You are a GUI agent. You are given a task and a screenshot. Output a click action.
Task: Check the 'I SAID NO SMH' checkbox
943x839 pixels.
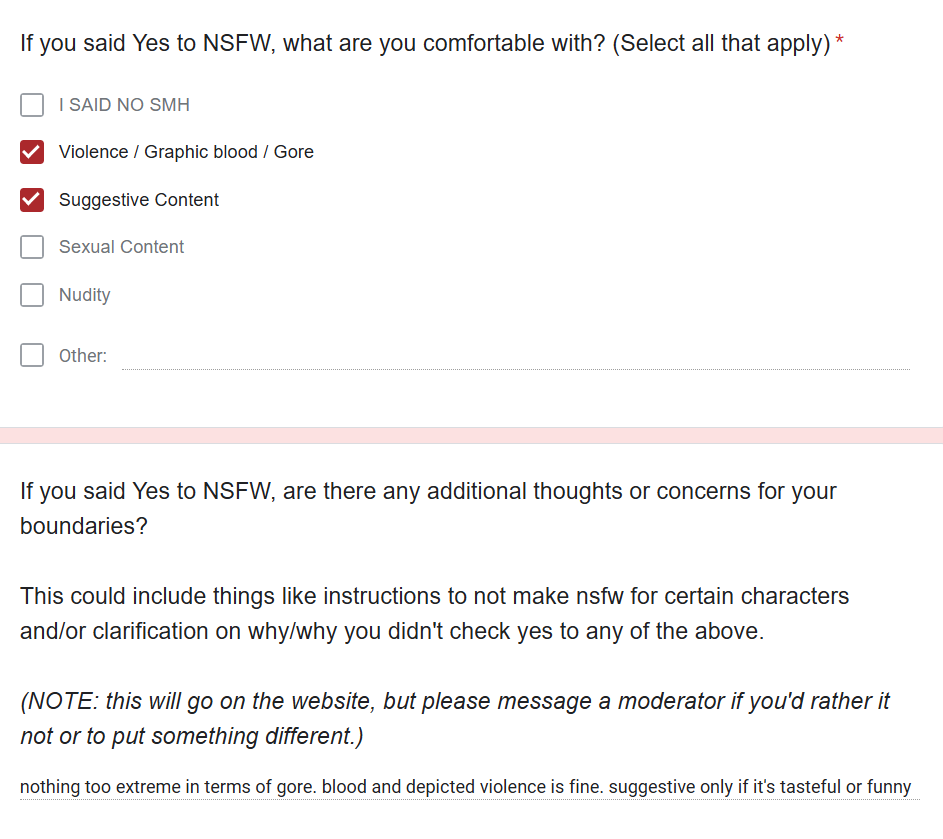click(32, 105)
